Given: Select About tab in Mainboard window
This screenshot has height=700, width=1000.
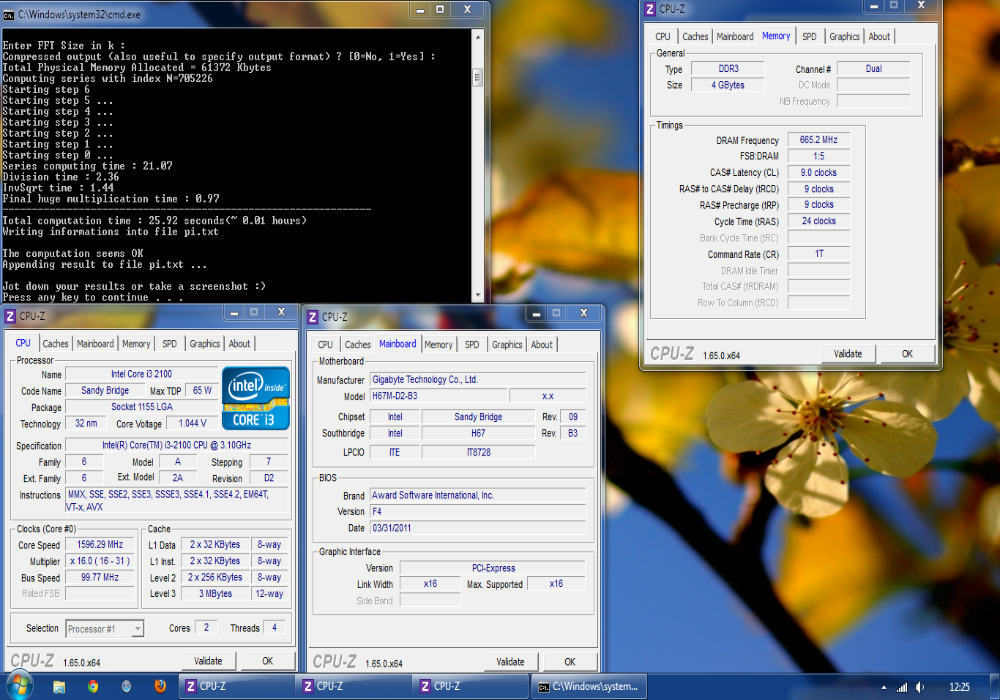Looking at the screenshot, I should tap(541, 344).
